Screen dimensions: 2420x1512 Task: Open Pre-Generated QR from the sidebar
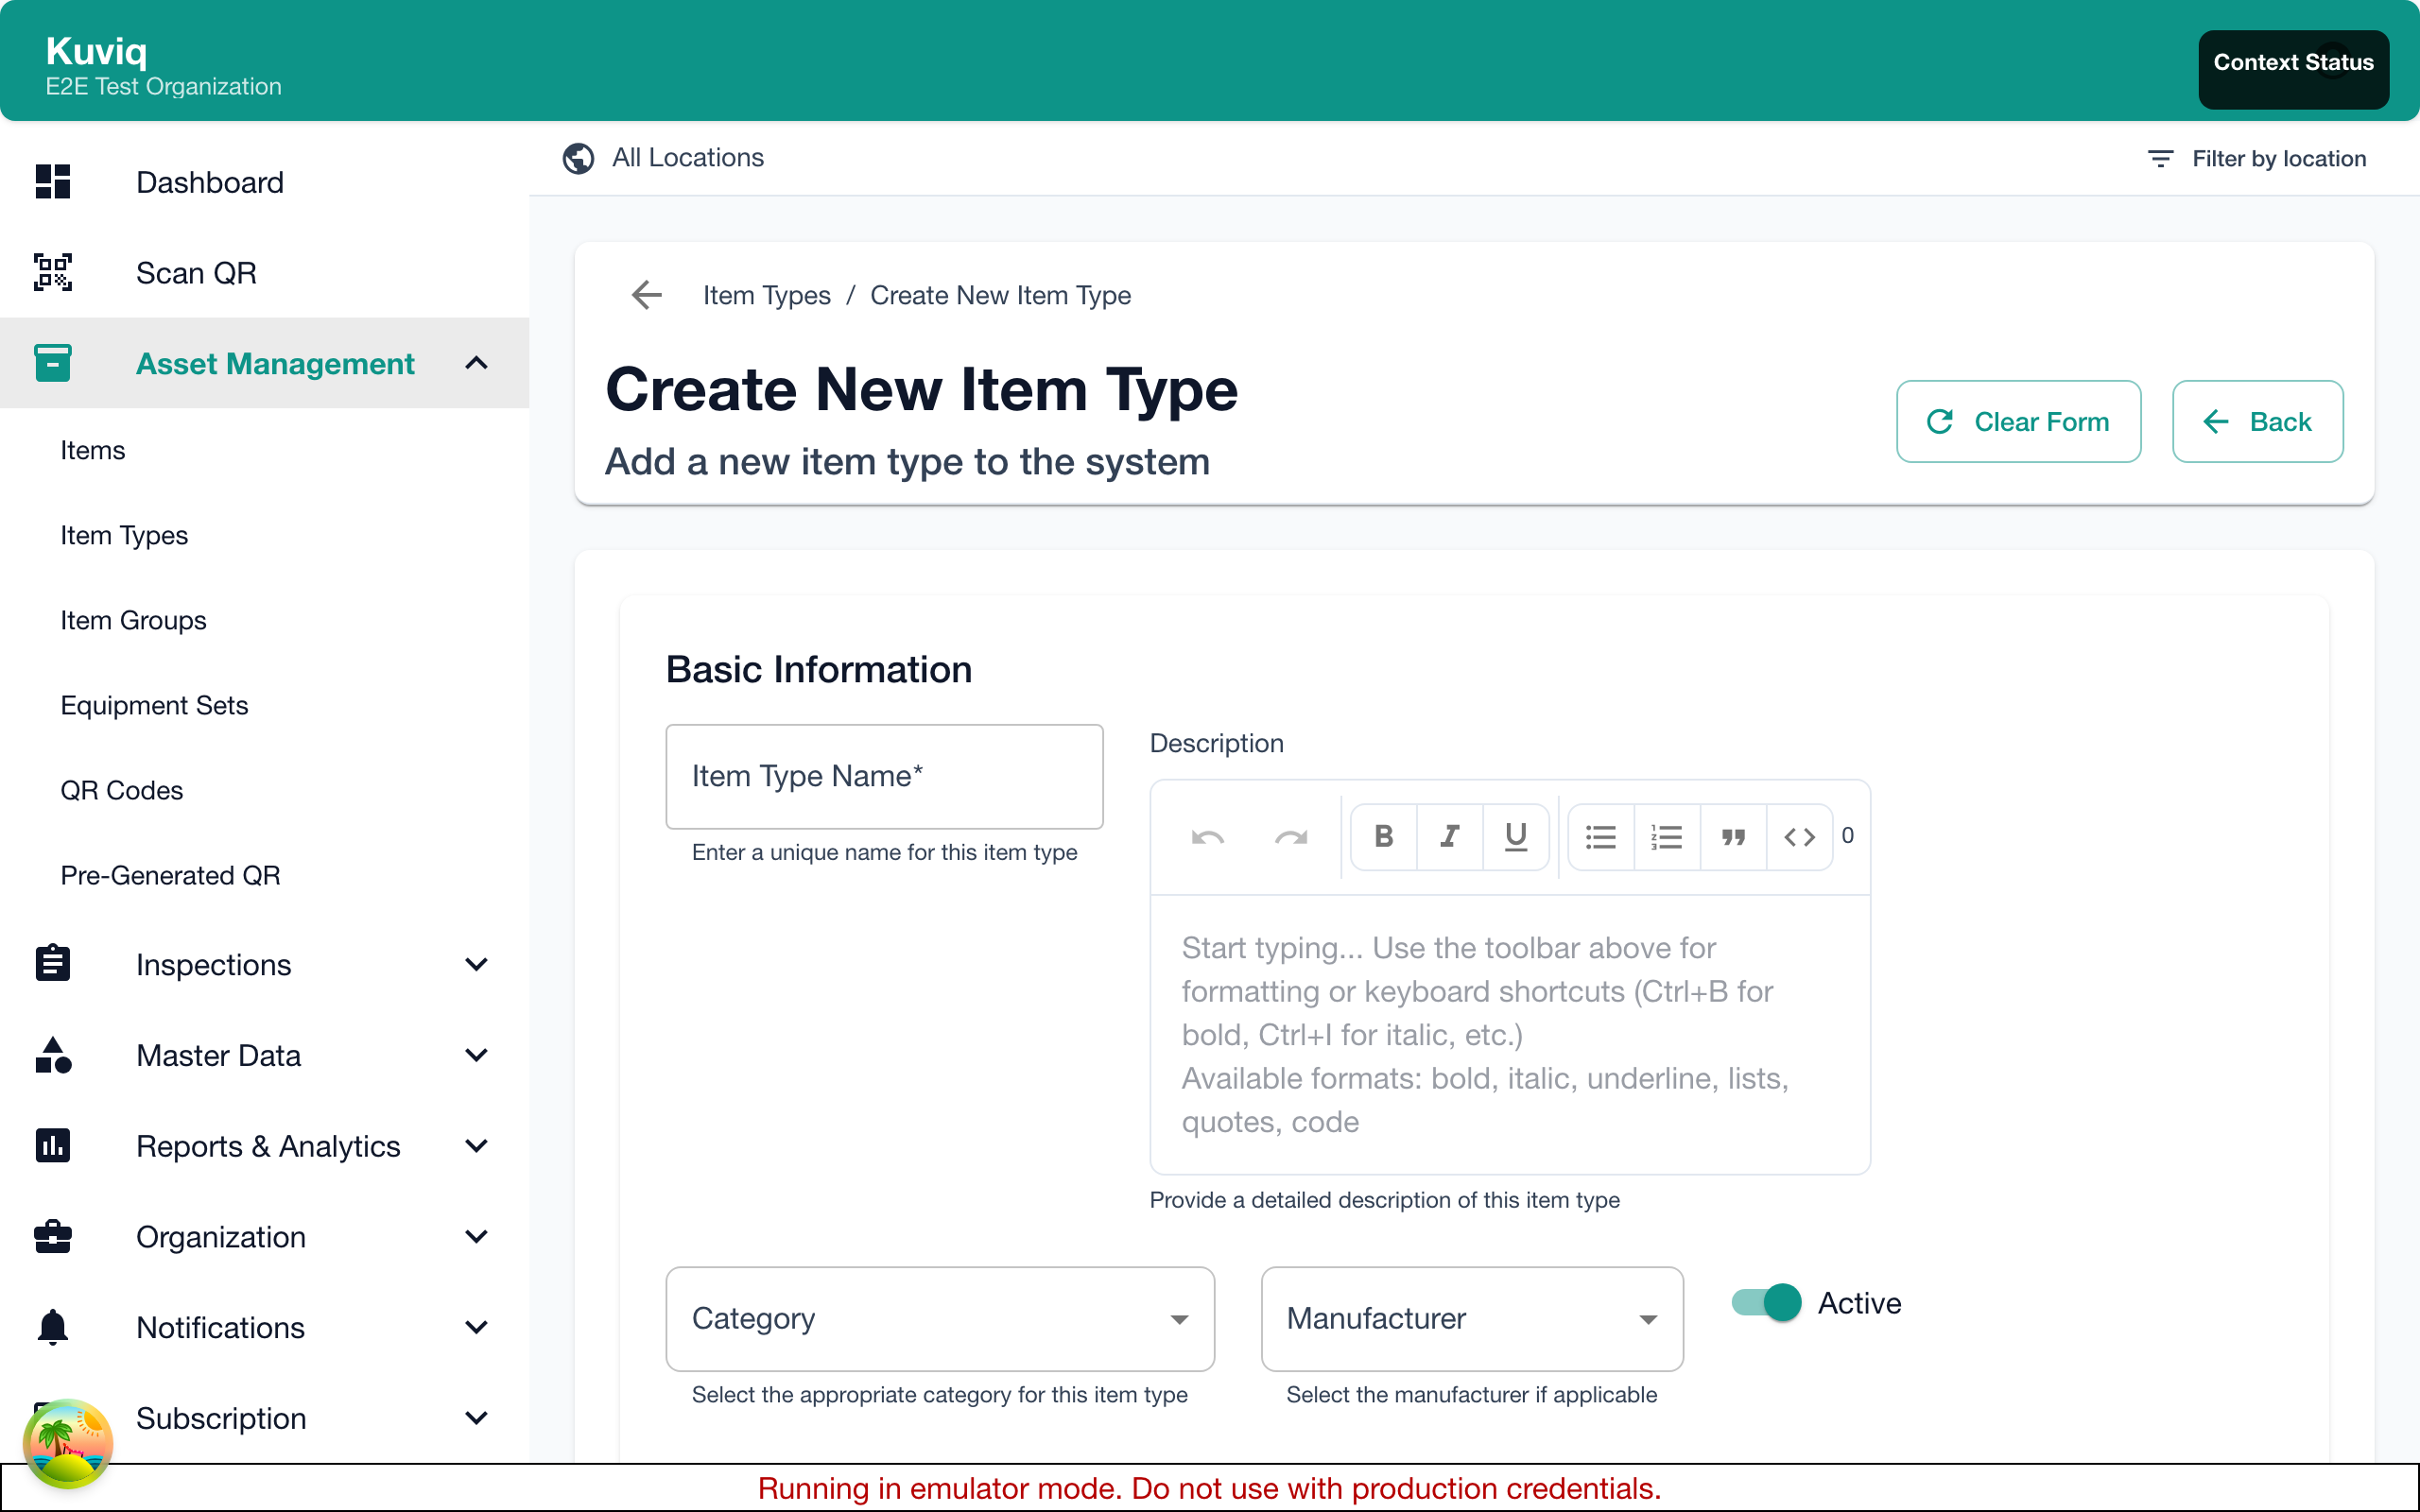click(x=170, y=875)
